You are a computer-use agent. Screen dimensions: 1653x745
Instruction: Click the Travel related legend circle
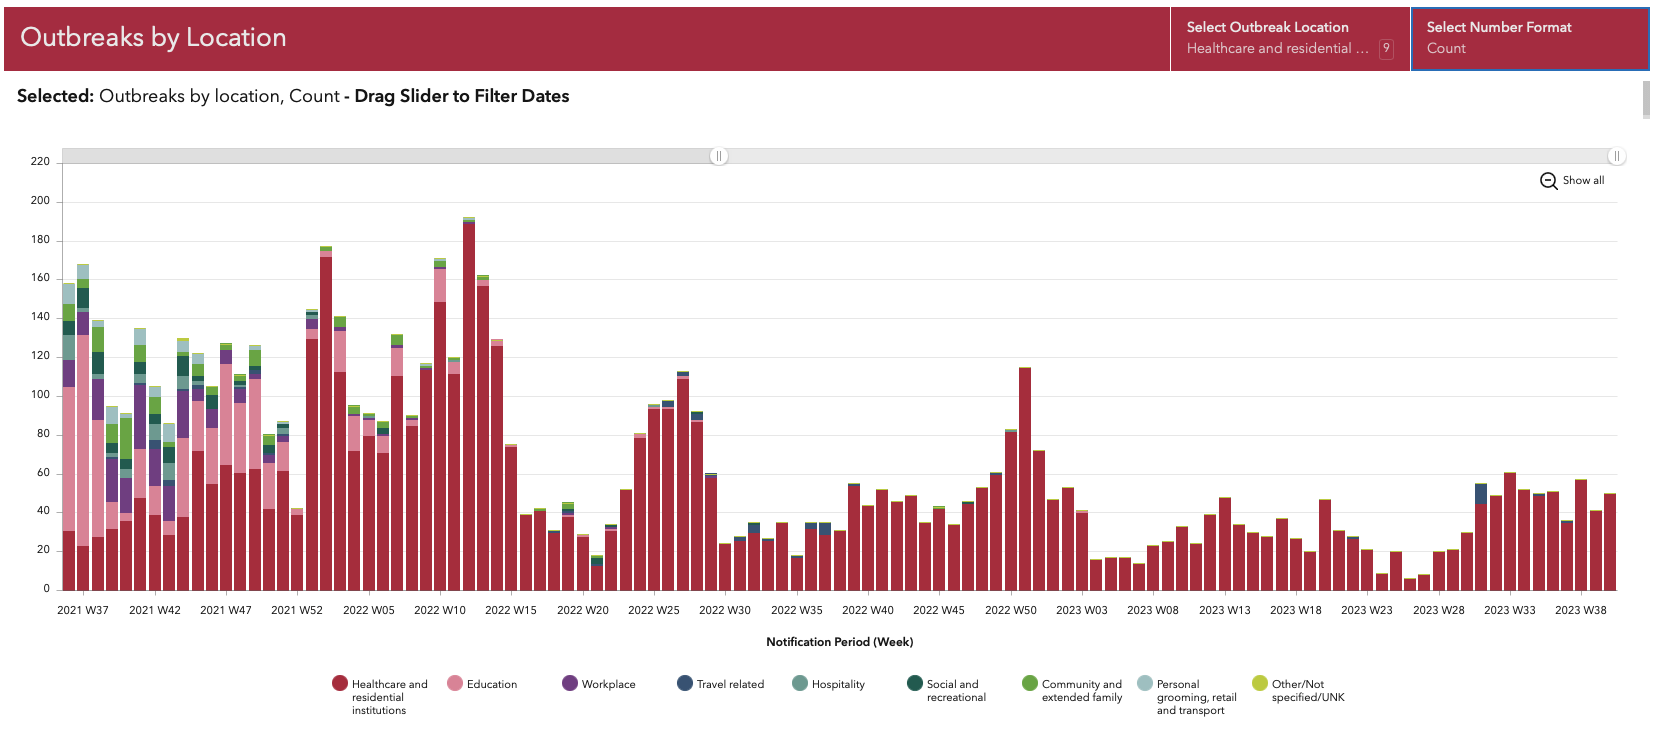click(685, 684)
